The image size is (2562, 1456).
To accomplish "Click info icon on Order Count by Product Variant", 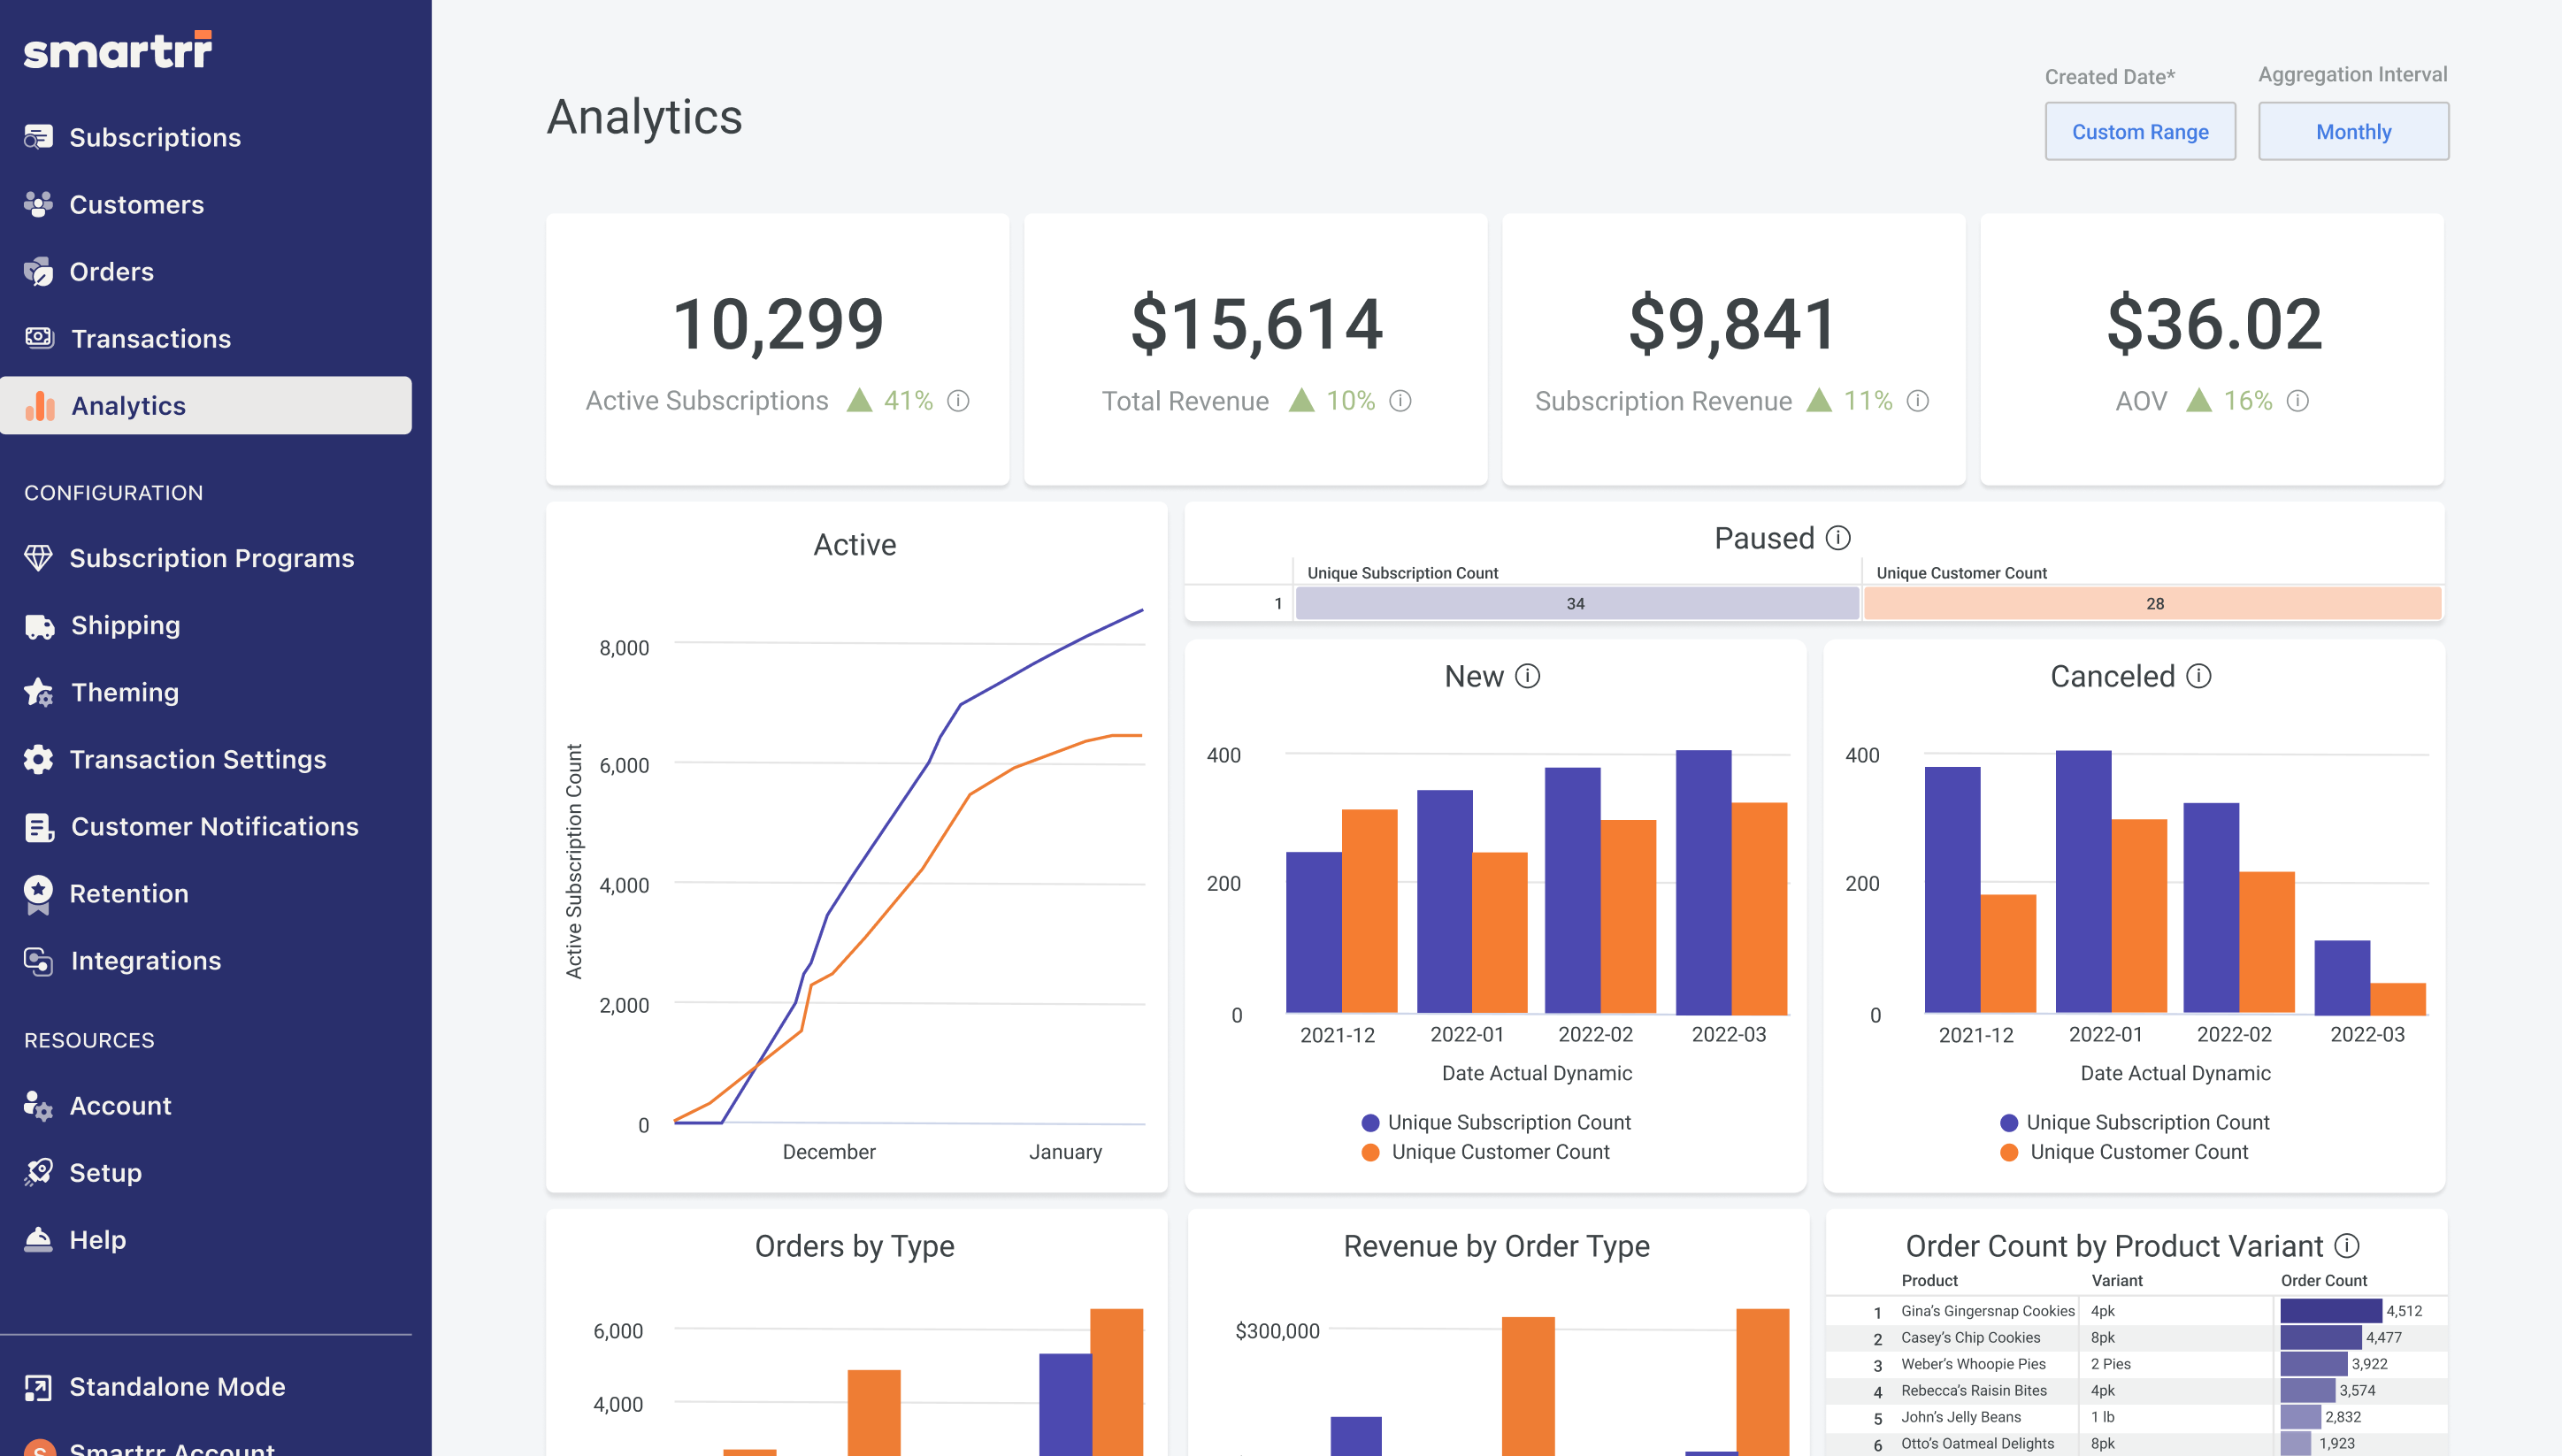I will point(2347,1246).
